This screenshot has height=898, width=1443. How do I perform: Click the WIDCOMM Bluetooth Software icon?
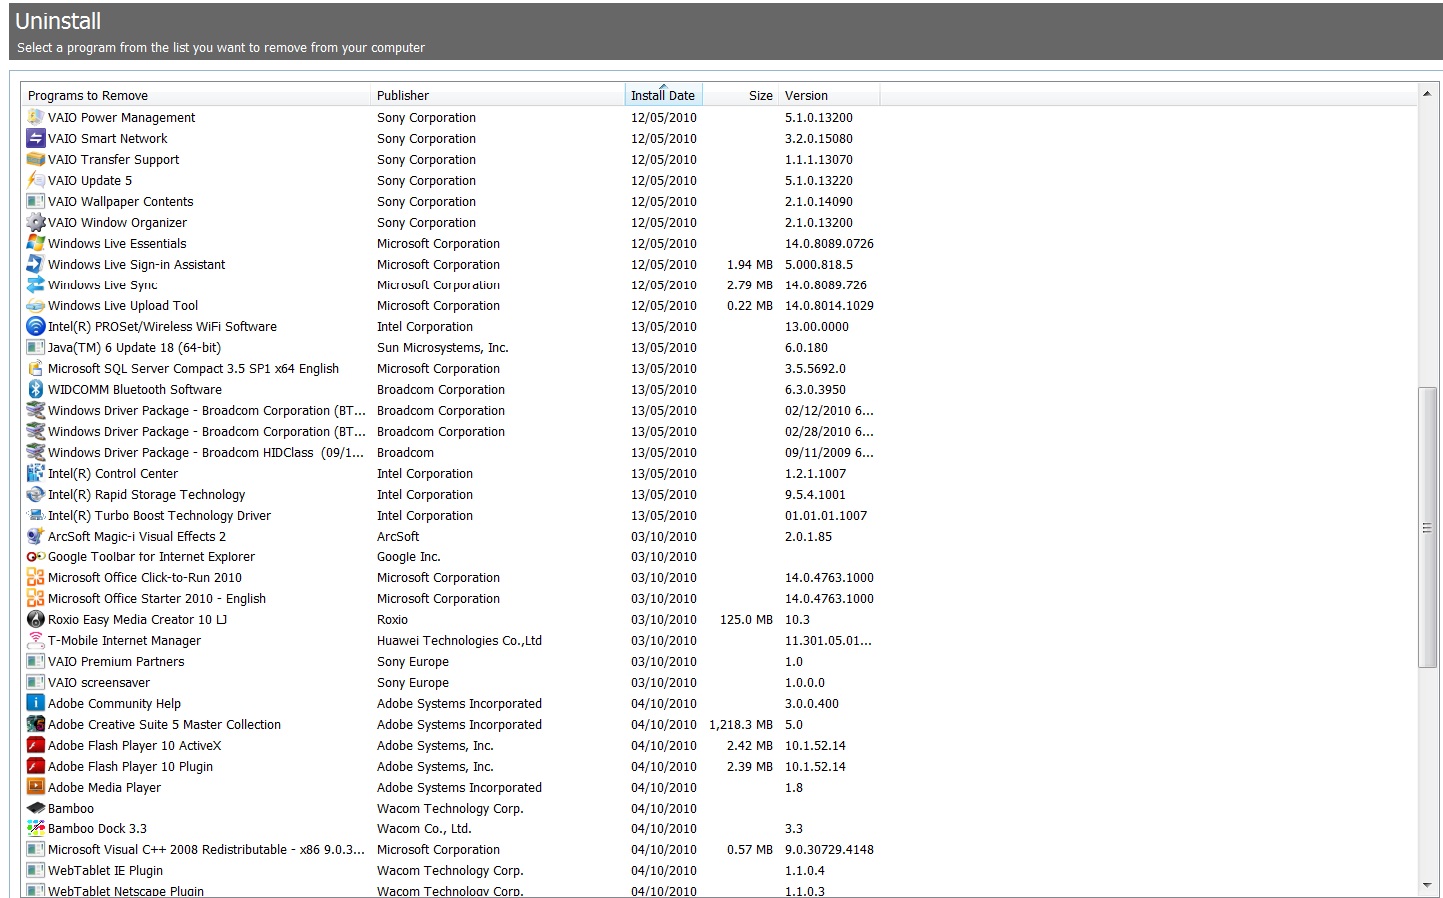point(35,389)
